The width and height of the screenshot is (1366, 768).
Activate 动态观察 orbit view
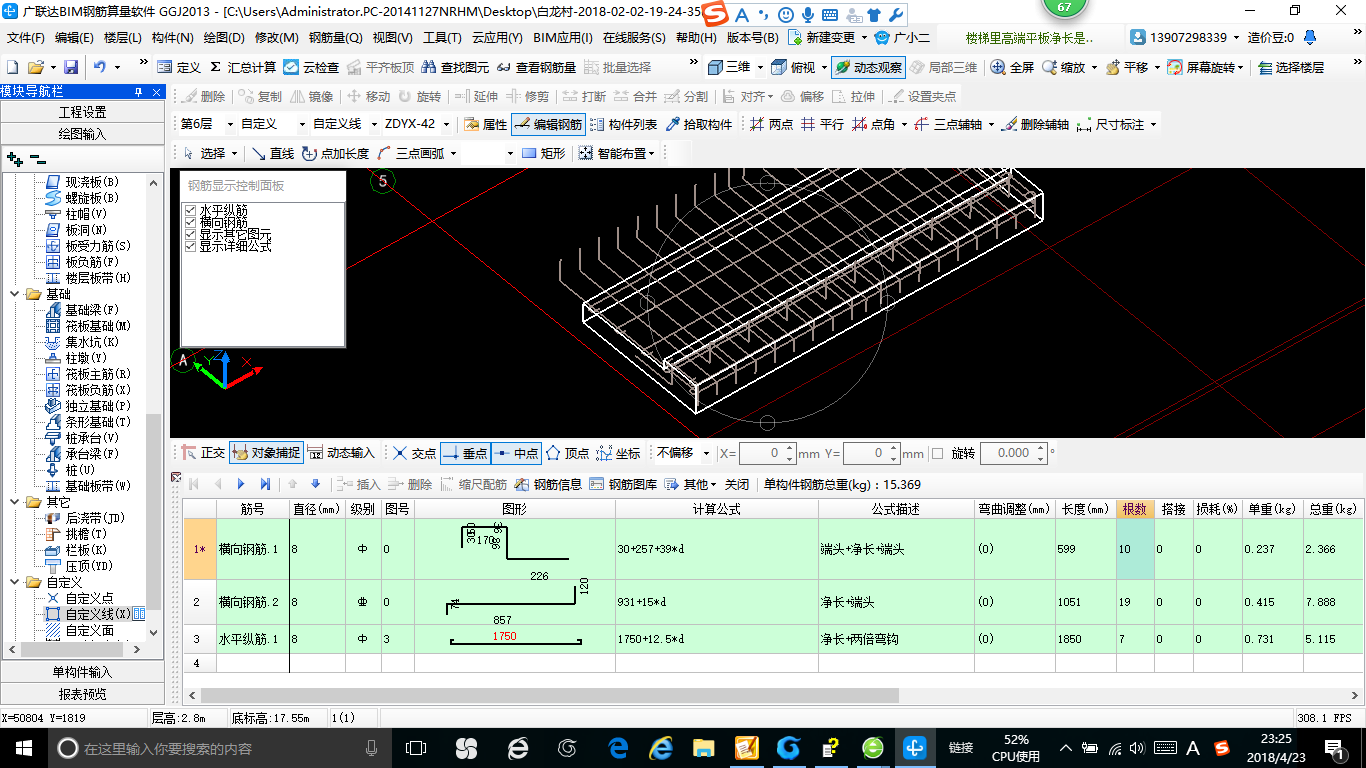click(868, 67)
